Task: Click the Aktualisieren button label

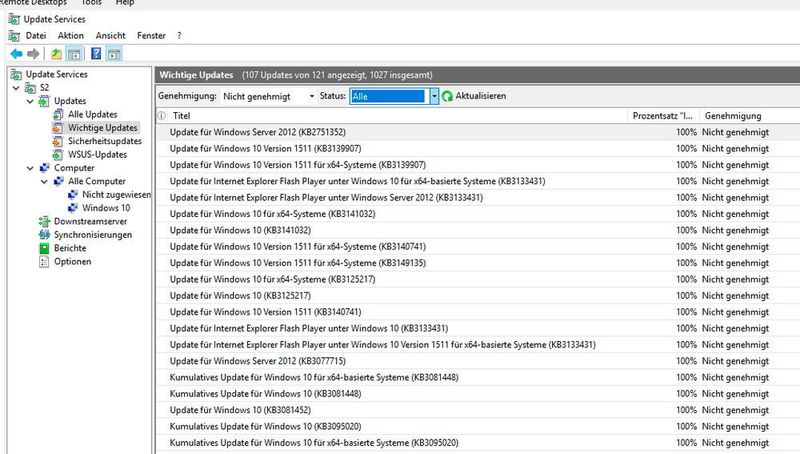Action: (x=481, y=96)
